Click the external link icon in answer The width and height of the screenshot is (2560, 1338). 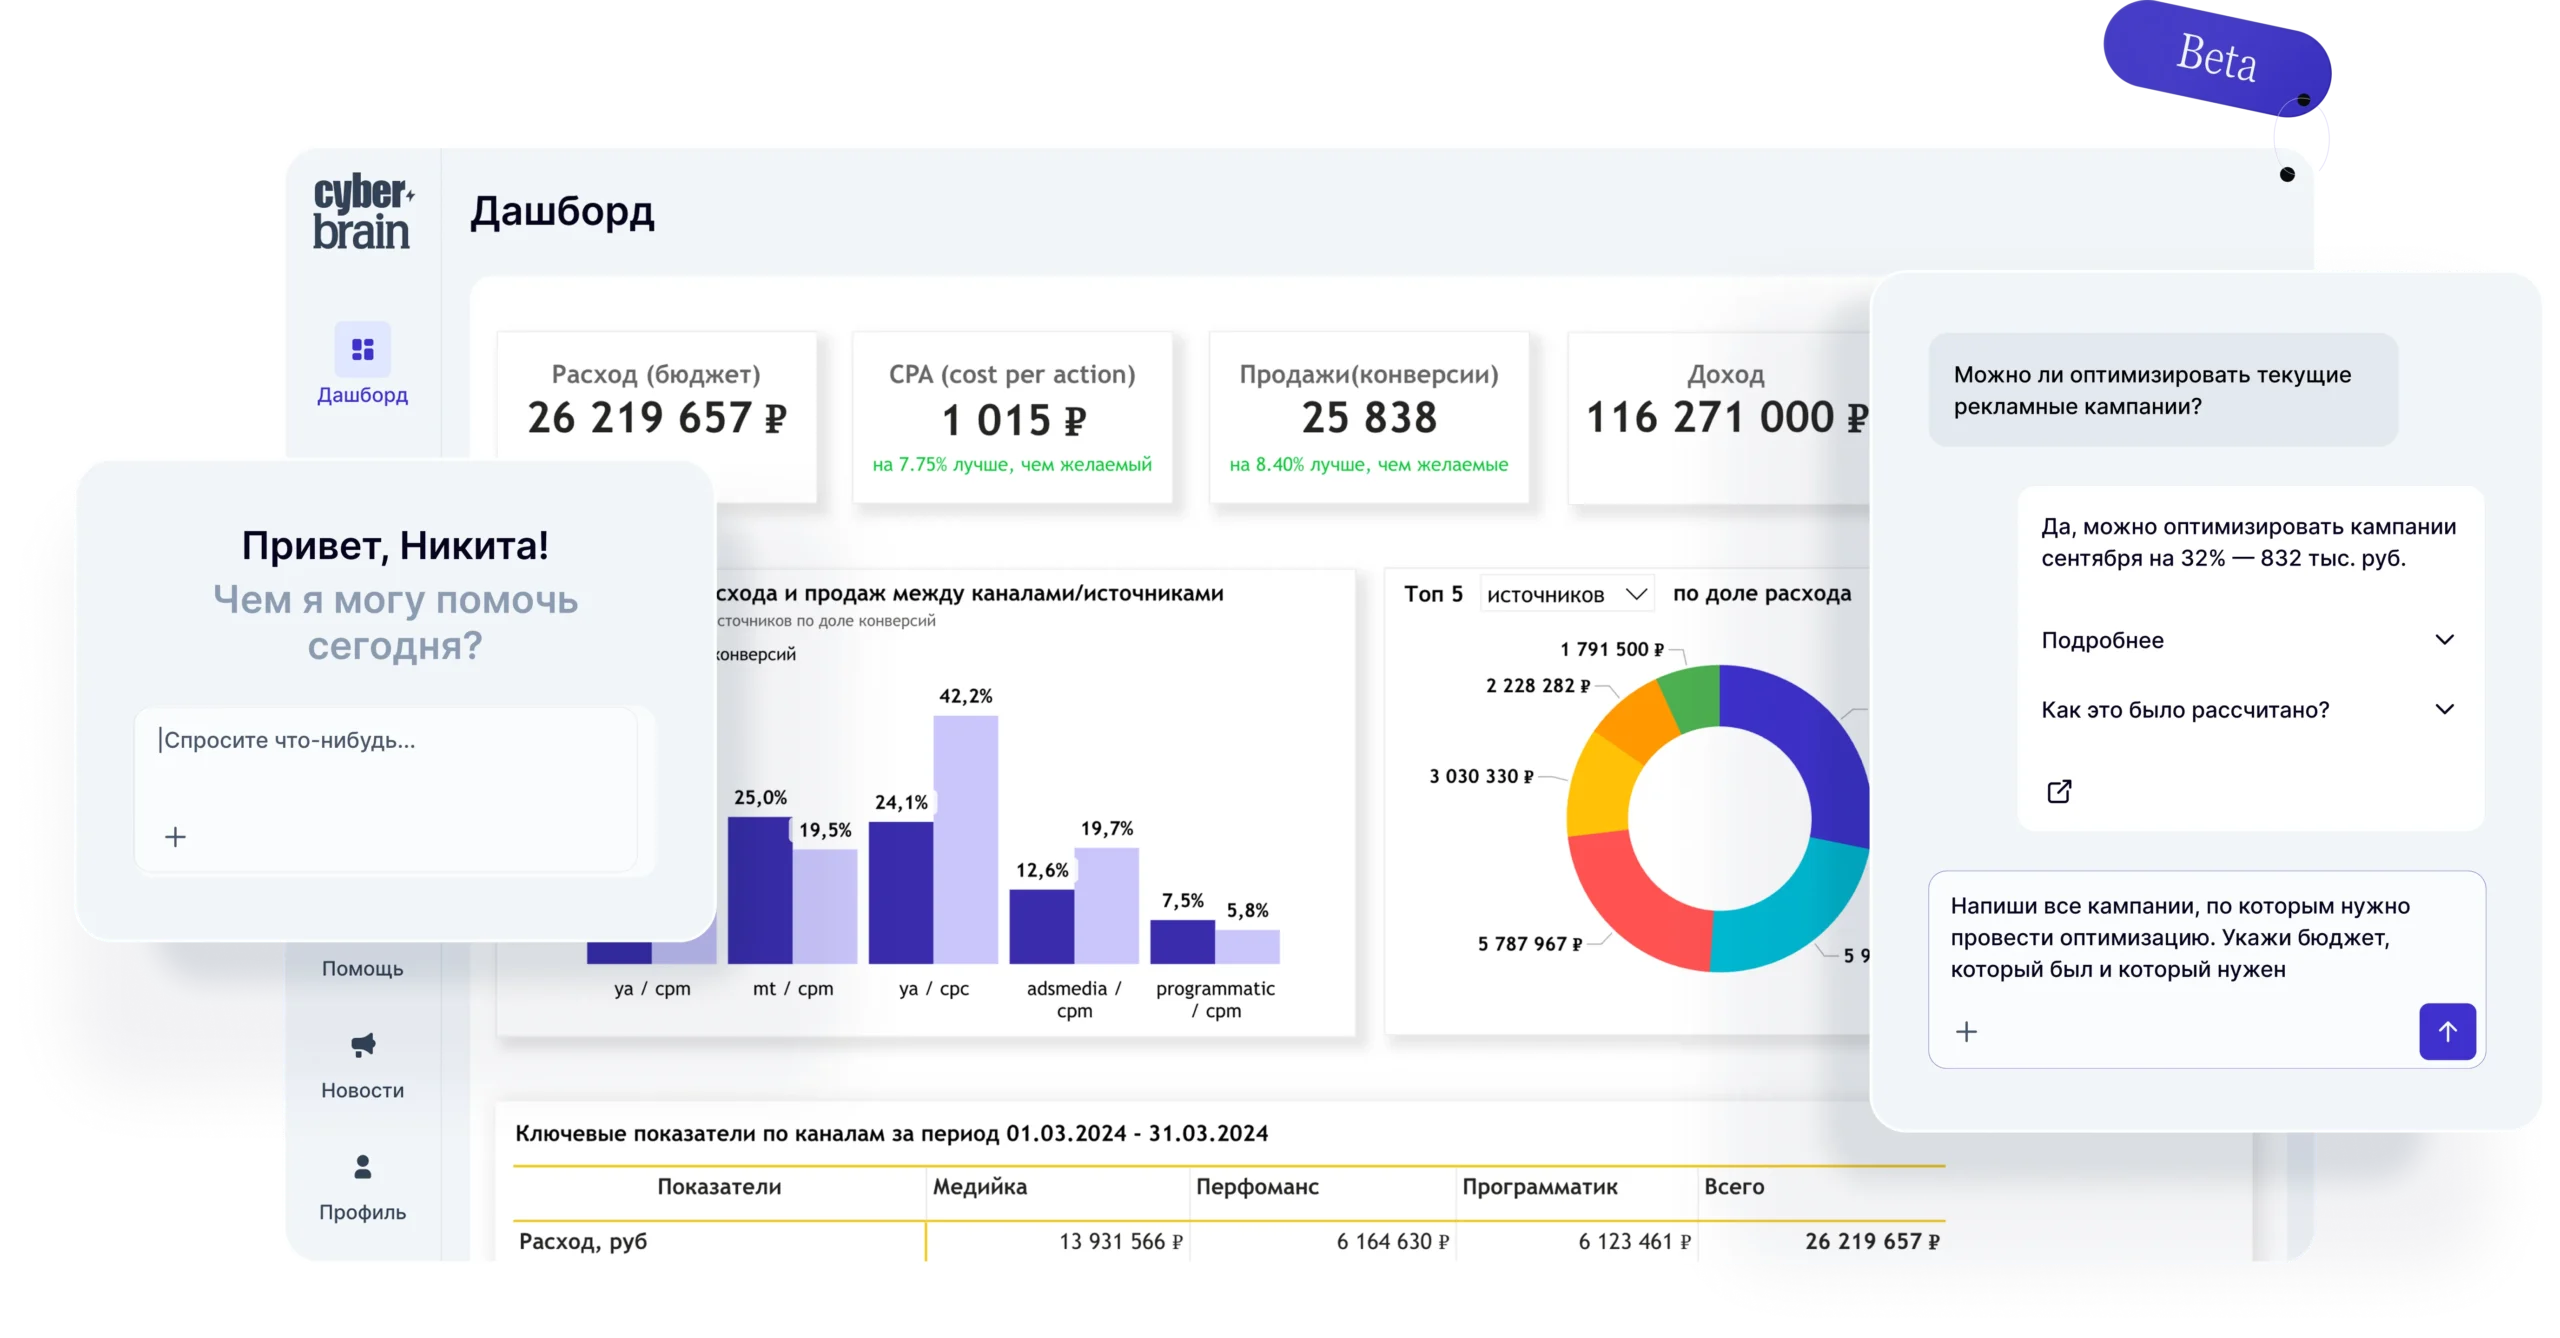(x=2059, y=791)
